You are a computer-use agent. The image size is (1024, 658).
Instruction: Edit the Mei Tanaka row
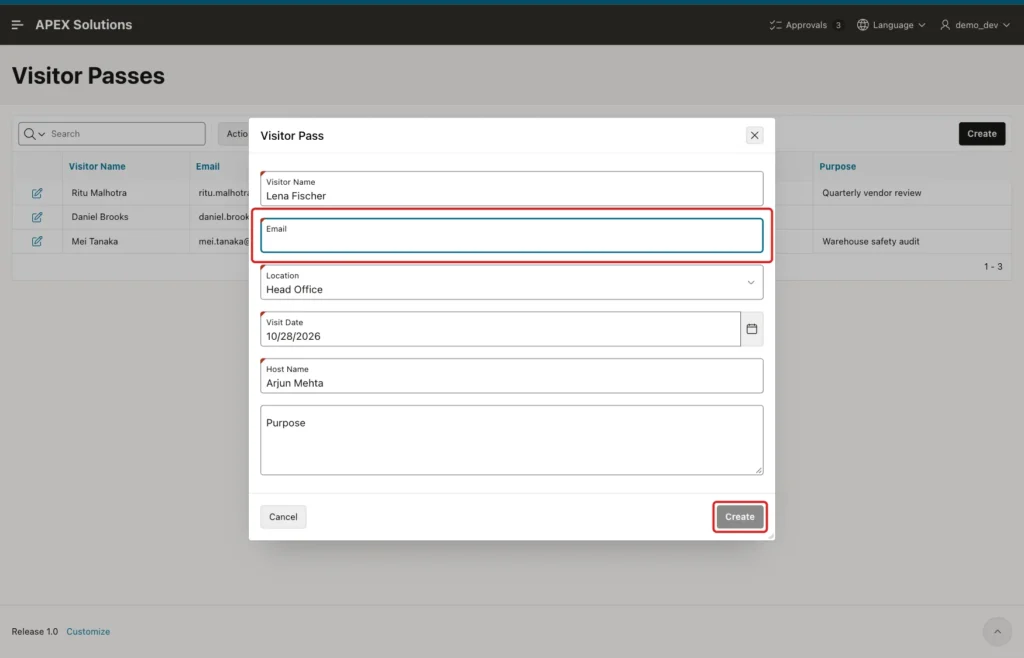pos(37,241)
